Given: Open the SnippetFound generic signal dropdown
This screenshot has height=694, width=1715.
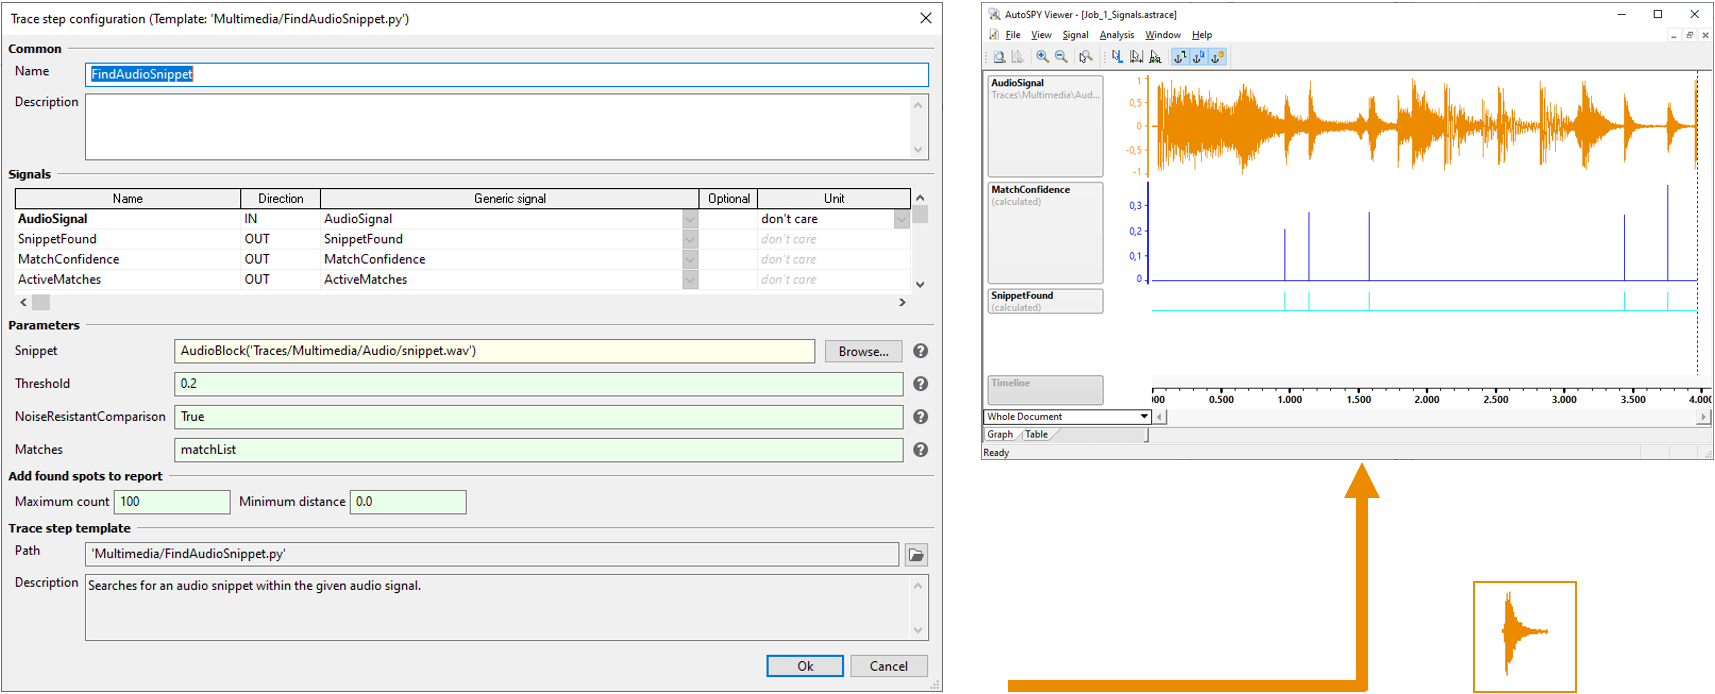Looking at the screenshot, I should click(x=690, y=239).
